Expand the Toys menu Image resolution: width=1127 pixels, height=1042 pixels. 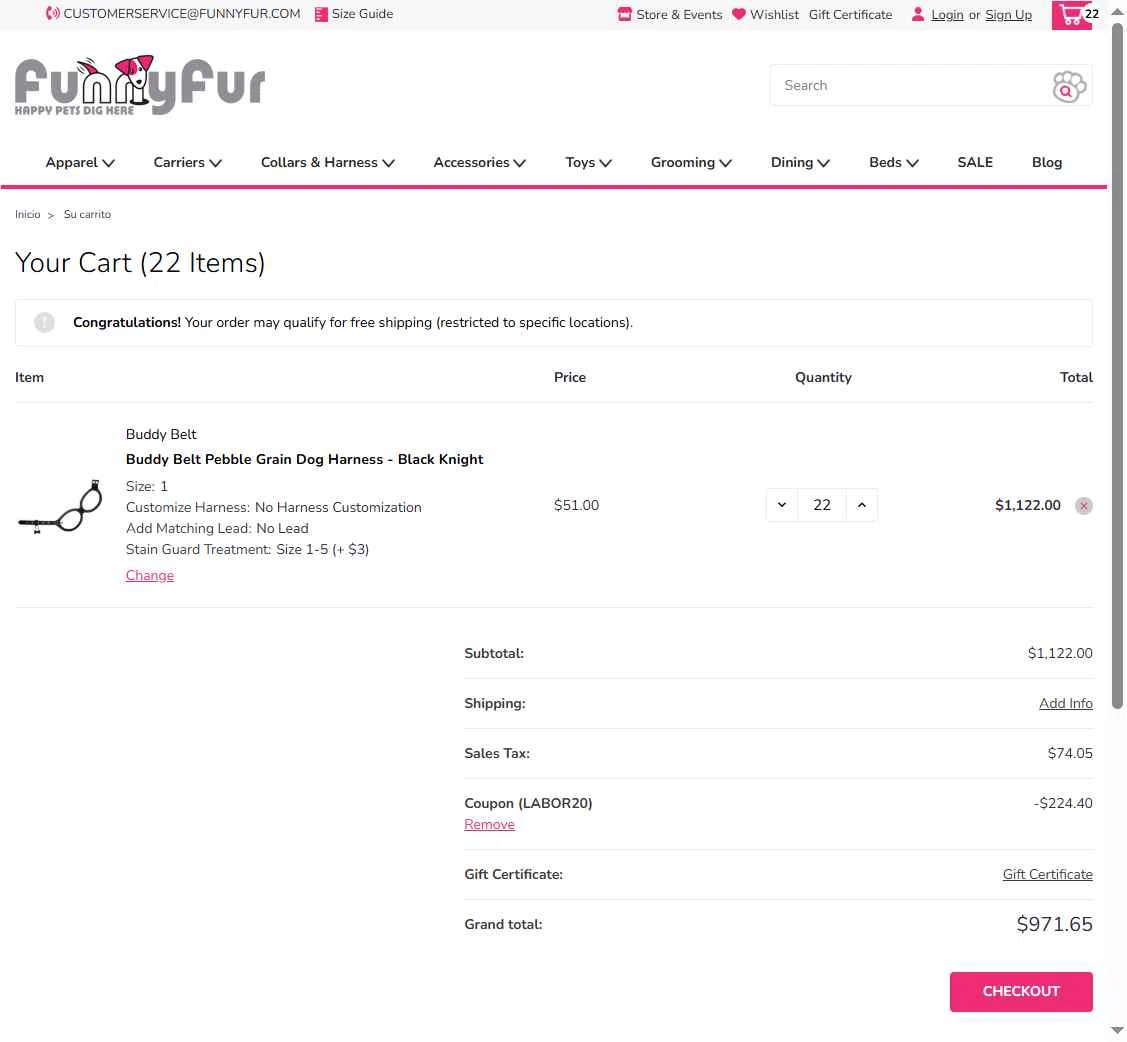588,162
